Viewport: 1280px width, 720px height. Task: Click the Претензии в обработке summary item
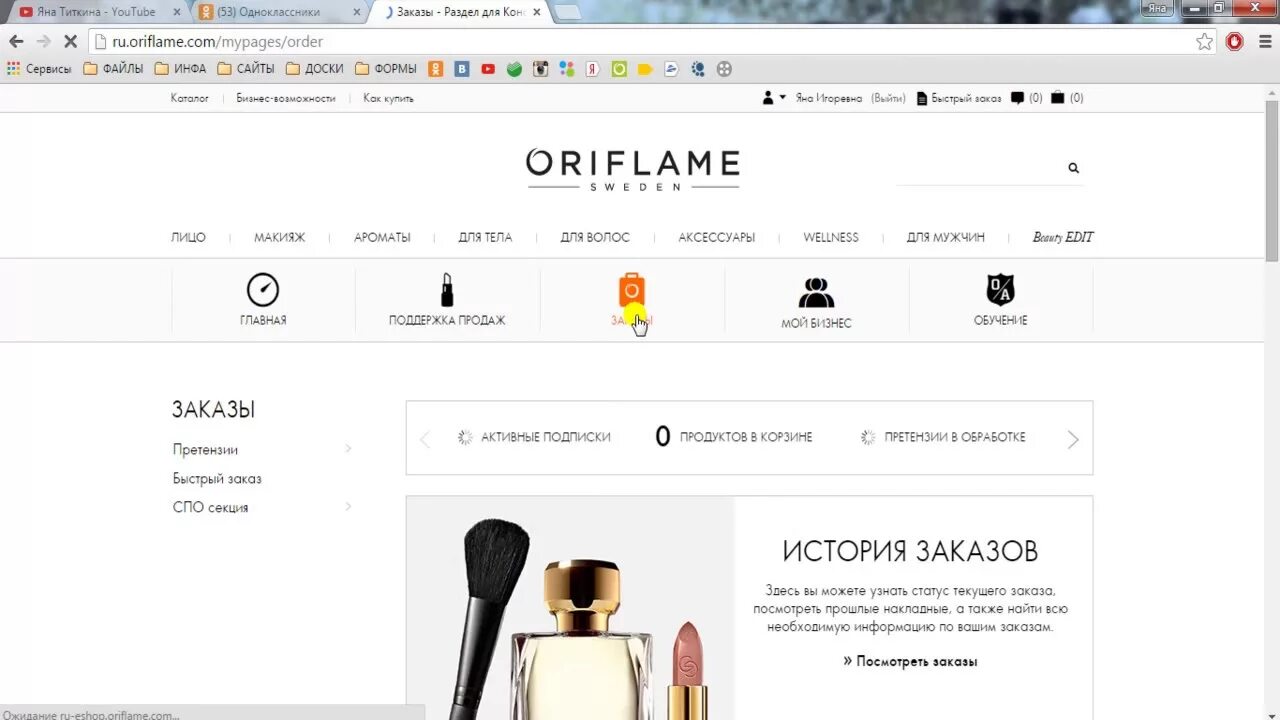[943, 437]
